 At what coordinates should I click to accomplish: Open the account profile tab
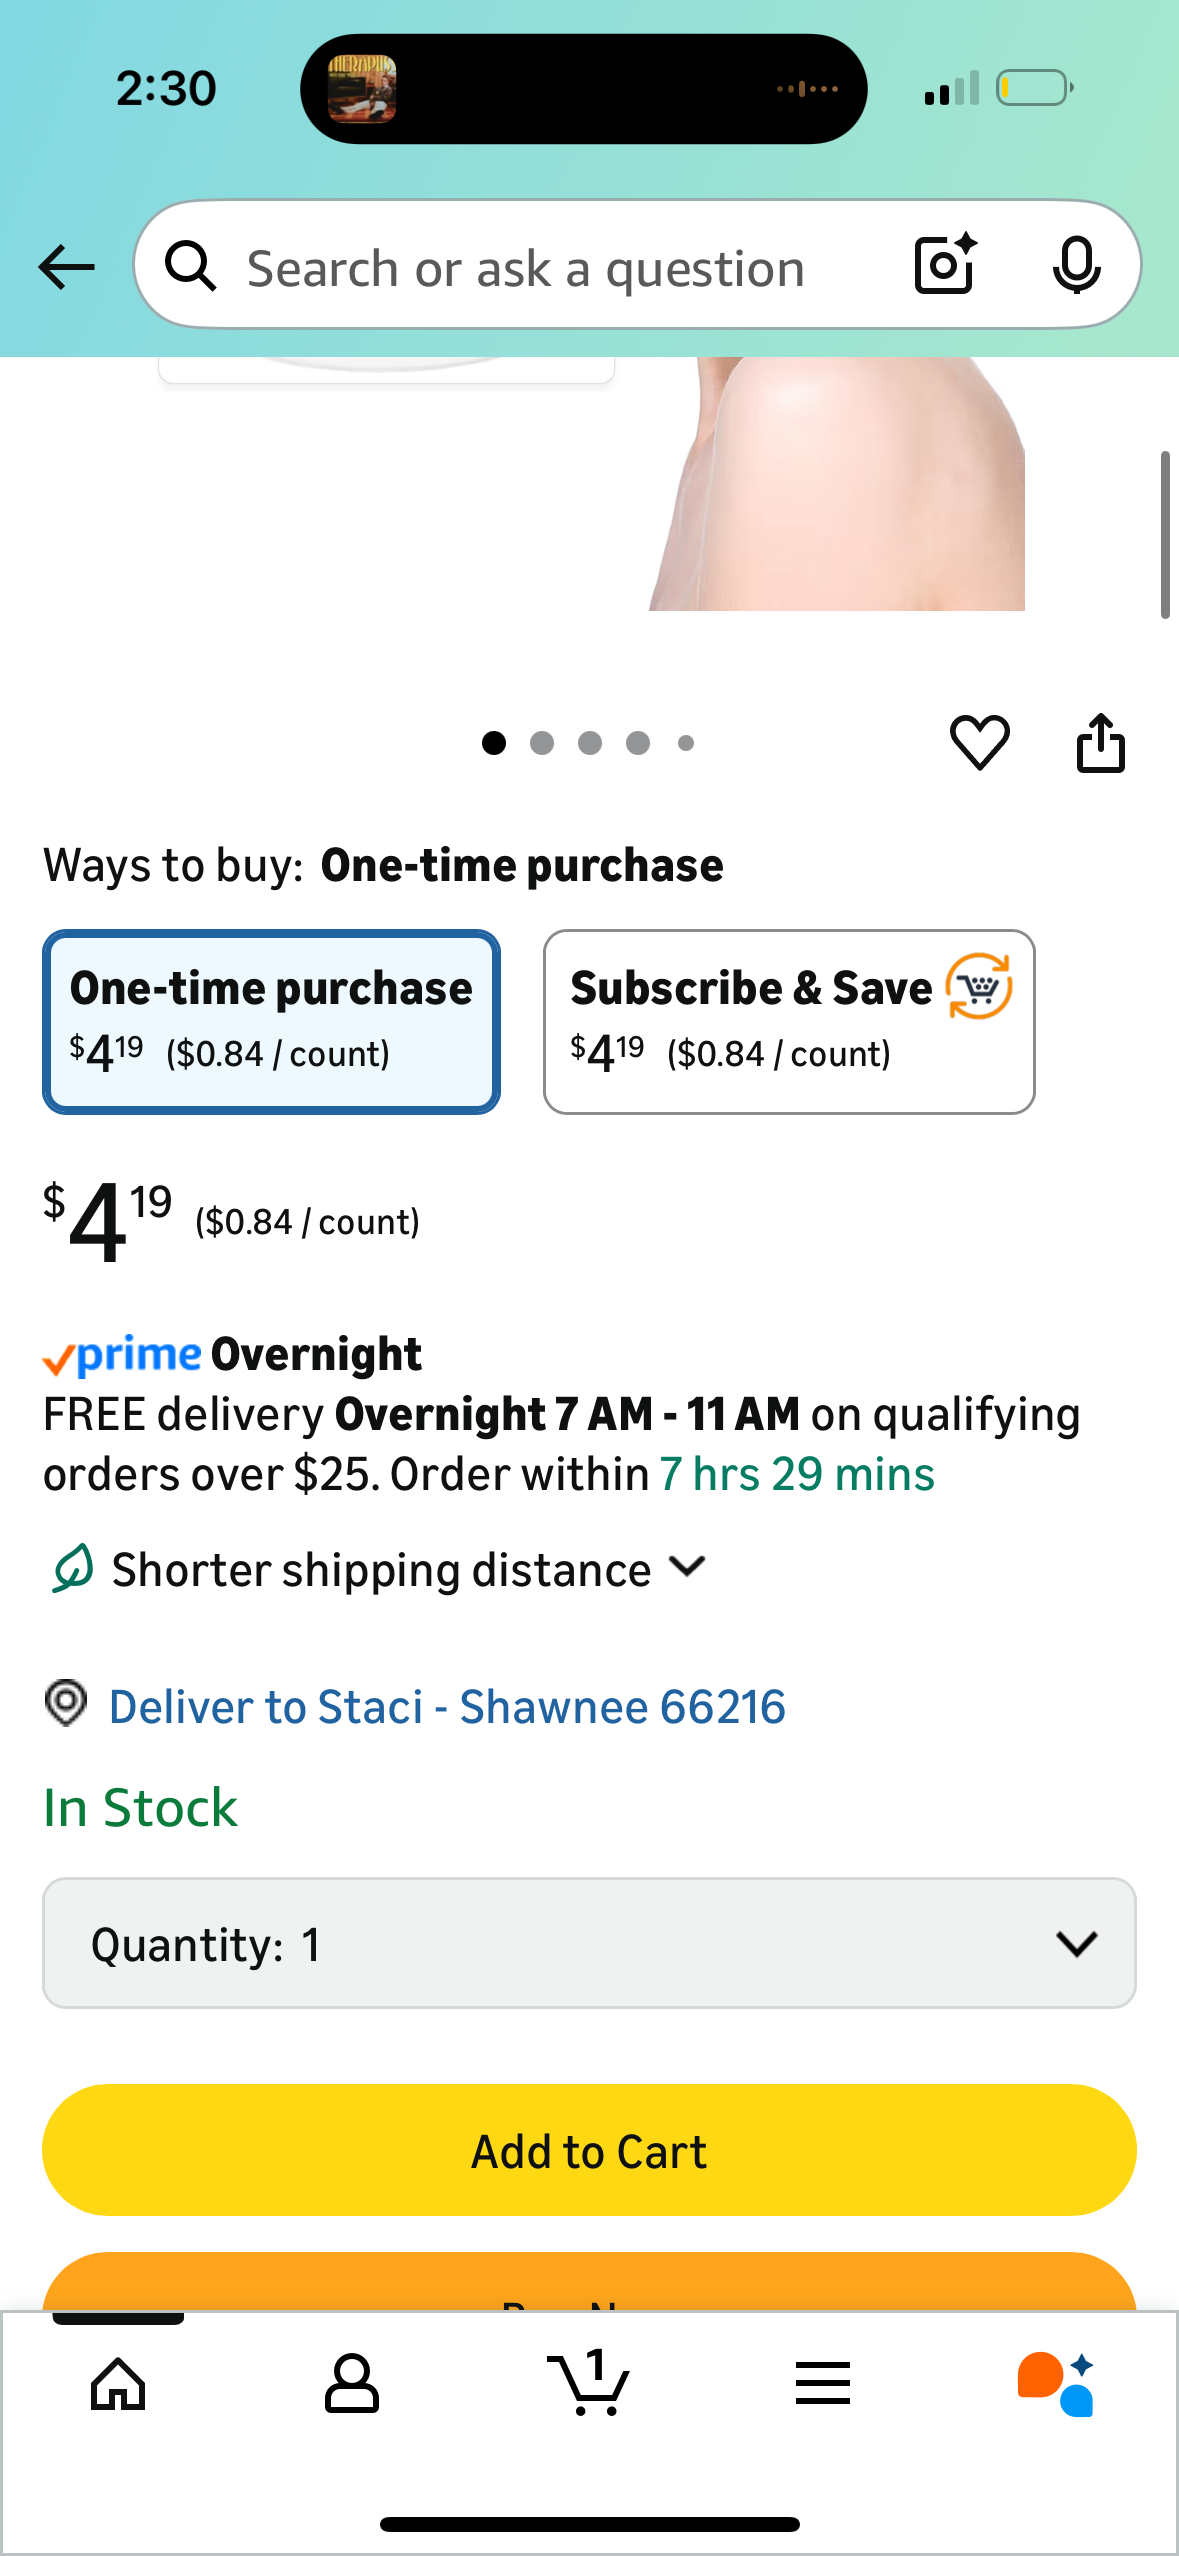352,2384
